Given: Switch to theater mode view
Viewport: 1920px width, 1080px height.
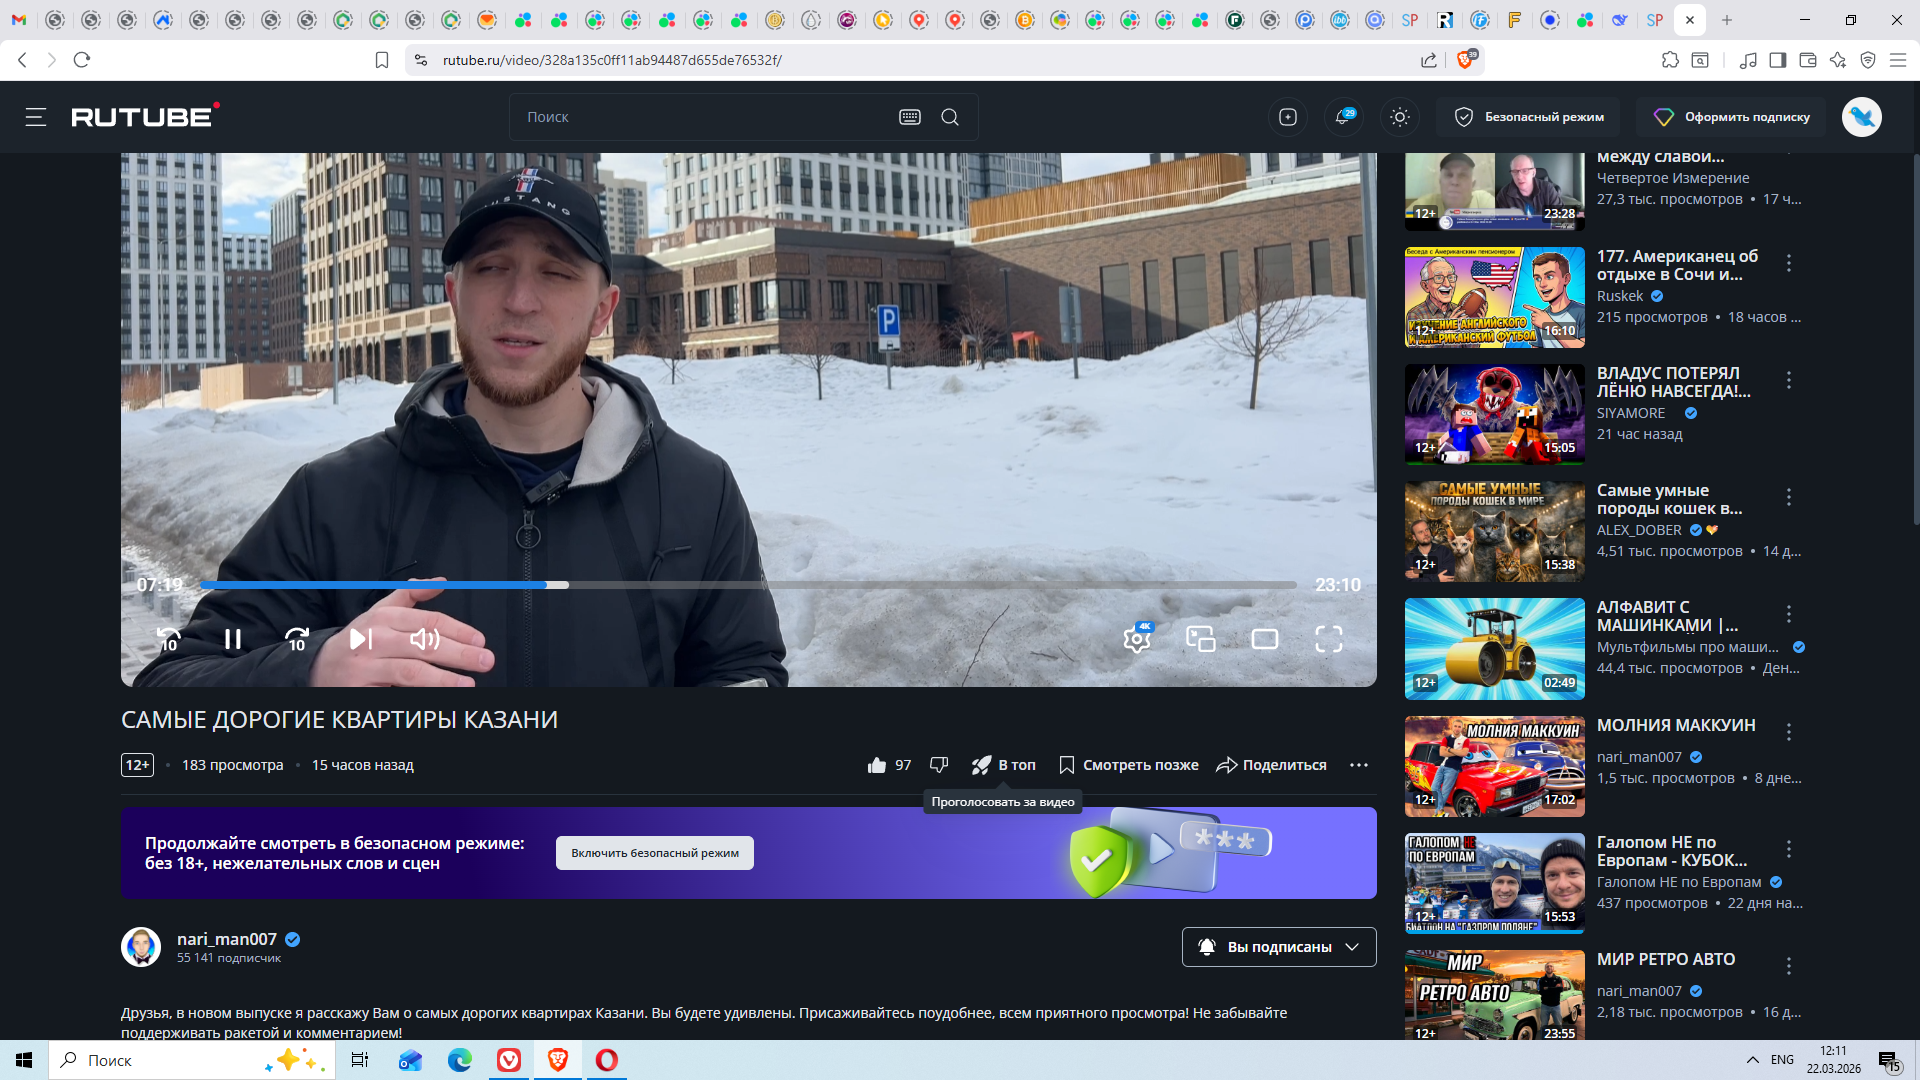Looking at the screenshot, I should pos(1265,639).
